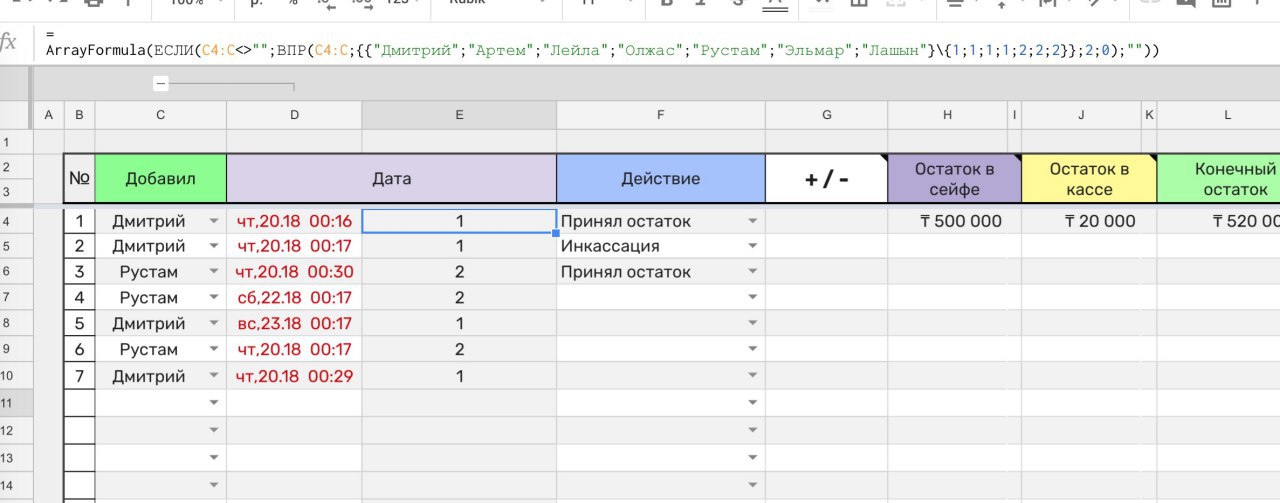
Task: Click the fx function icon
Action: click(9, 41)
